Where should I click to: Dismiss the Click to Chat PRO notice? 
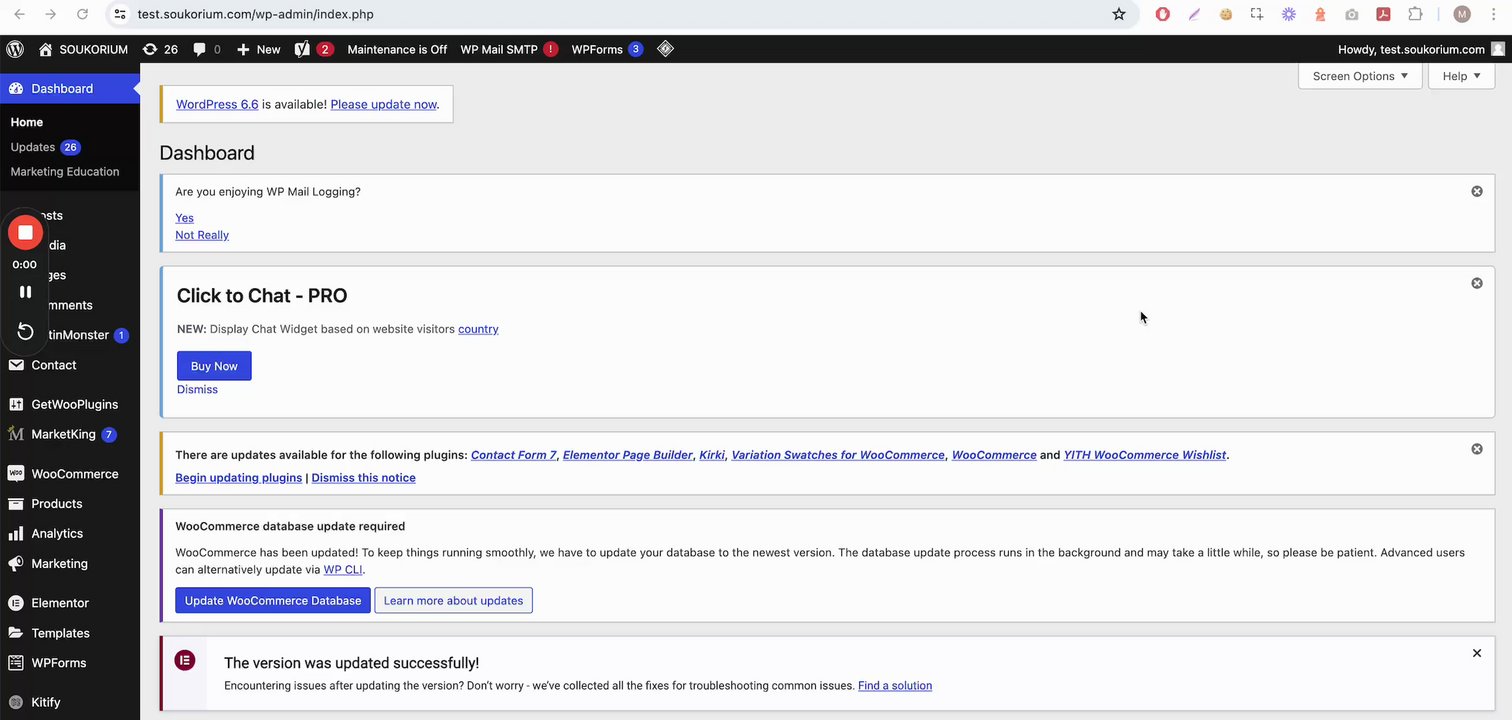click(x=1477, y=283)
